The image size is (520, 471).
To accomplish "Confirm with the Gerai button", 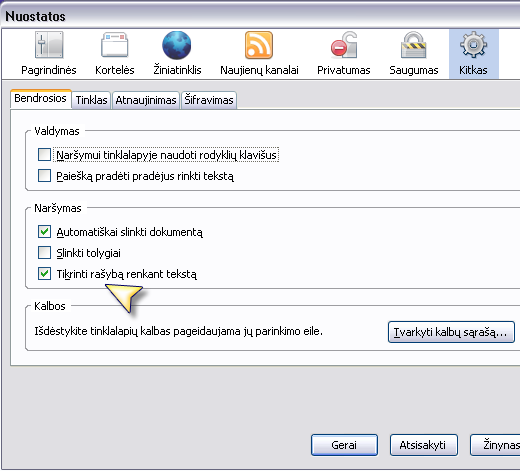I will point(344,445).
